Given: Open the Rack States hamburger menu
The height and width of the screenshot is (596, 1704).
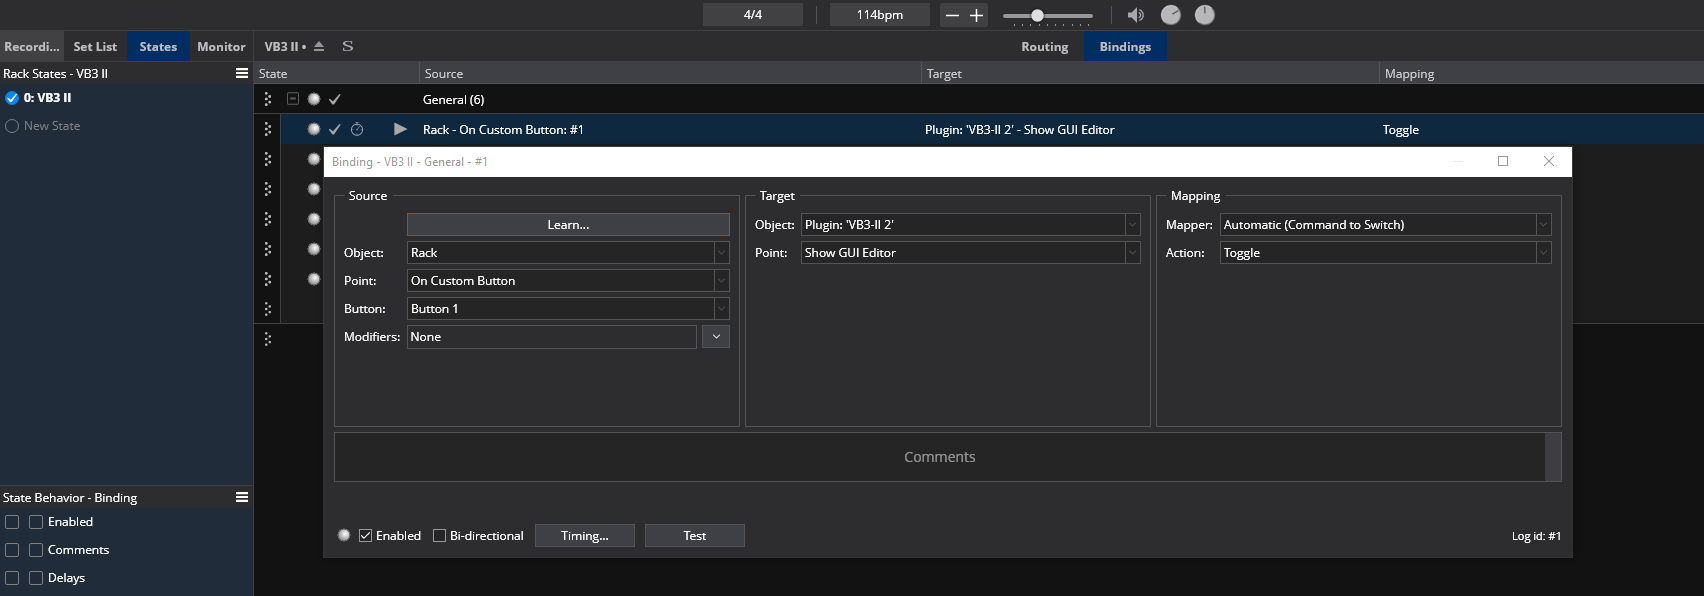Looking at the screenshot, I should click(242, 73).
